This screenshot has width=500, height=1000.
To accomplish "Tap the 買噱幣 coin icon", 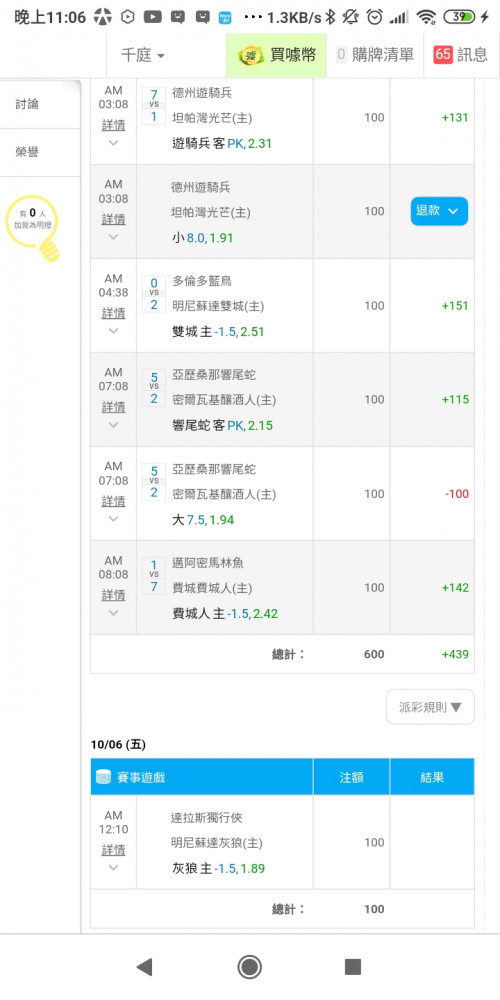I will [x=251, y=55].
